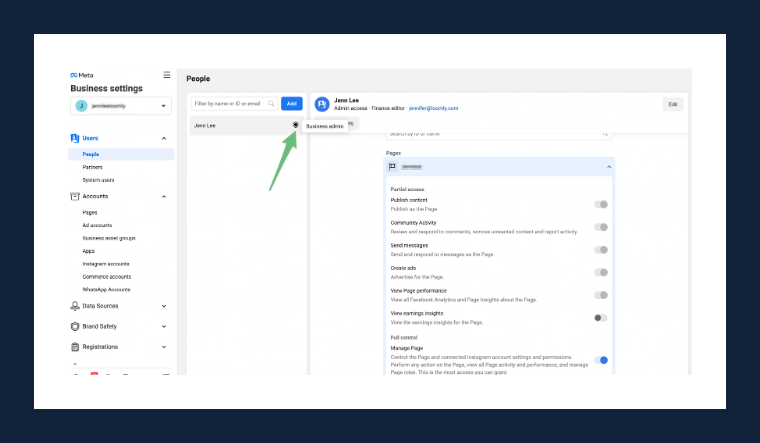This screenshot has width=760, height=443.
Task: Select People in the sidebar
Action: tap(121, 154)
